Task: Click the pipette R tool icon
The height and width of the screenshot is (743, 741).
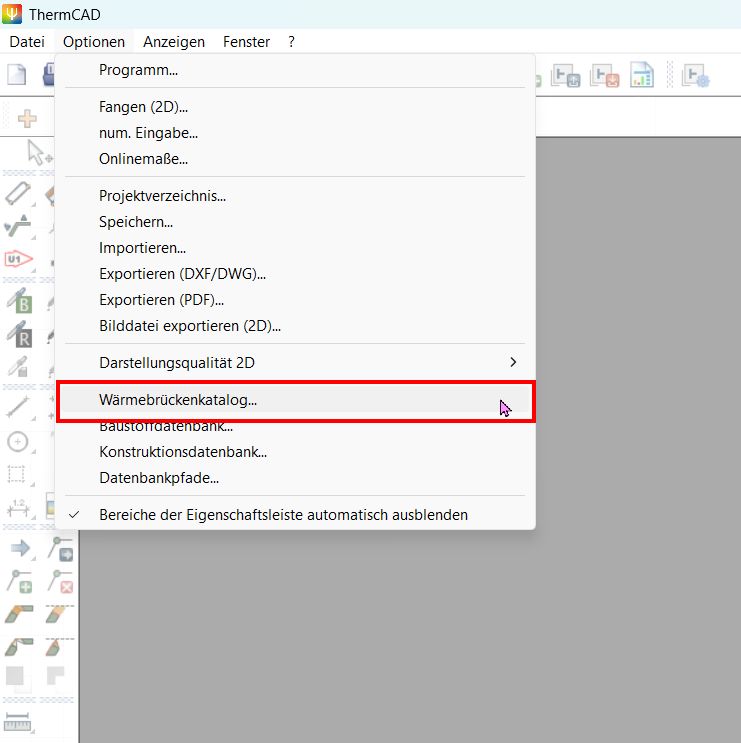Action: click(x=19, y=336)
